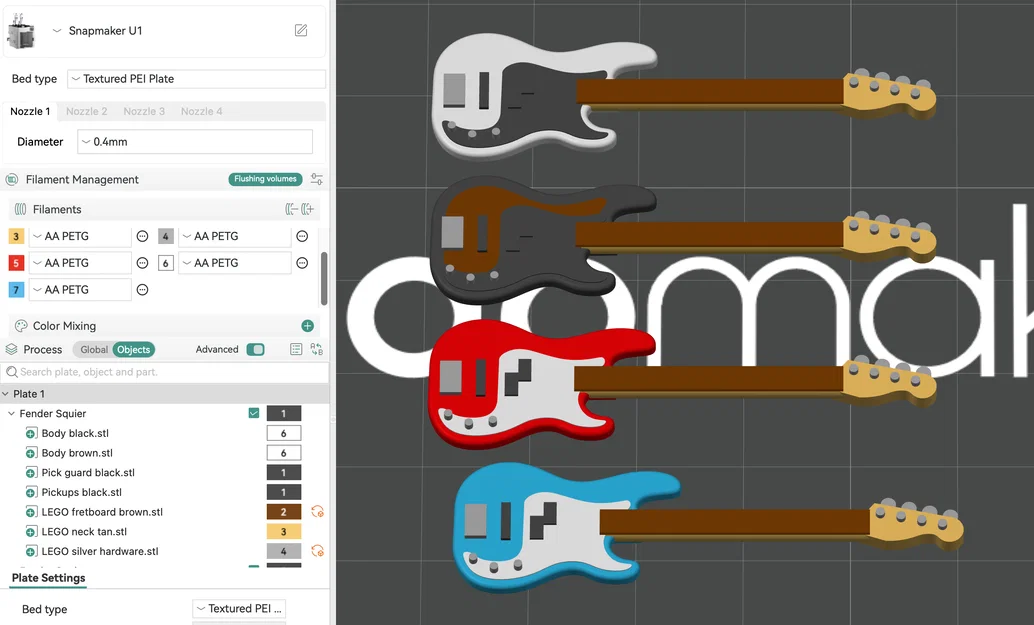Open filament 7 AA PETG dropdown
This screenshot has height=625, width=1034.
pos(80,289)
